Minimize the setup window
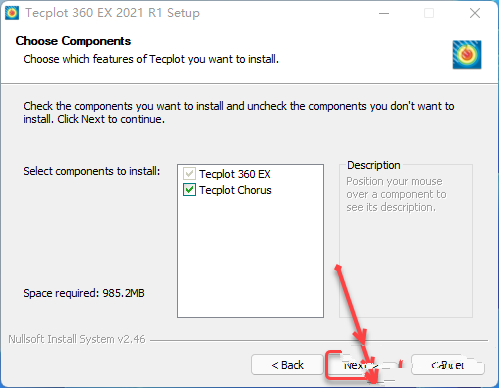 click(x=384, y=13)
